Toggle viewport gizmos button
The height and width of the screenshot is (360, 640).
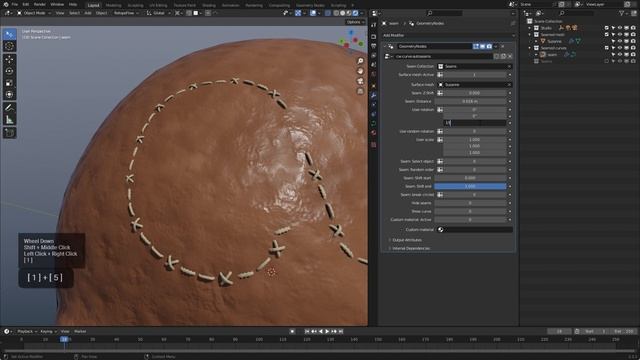click(x=298, y=13)
